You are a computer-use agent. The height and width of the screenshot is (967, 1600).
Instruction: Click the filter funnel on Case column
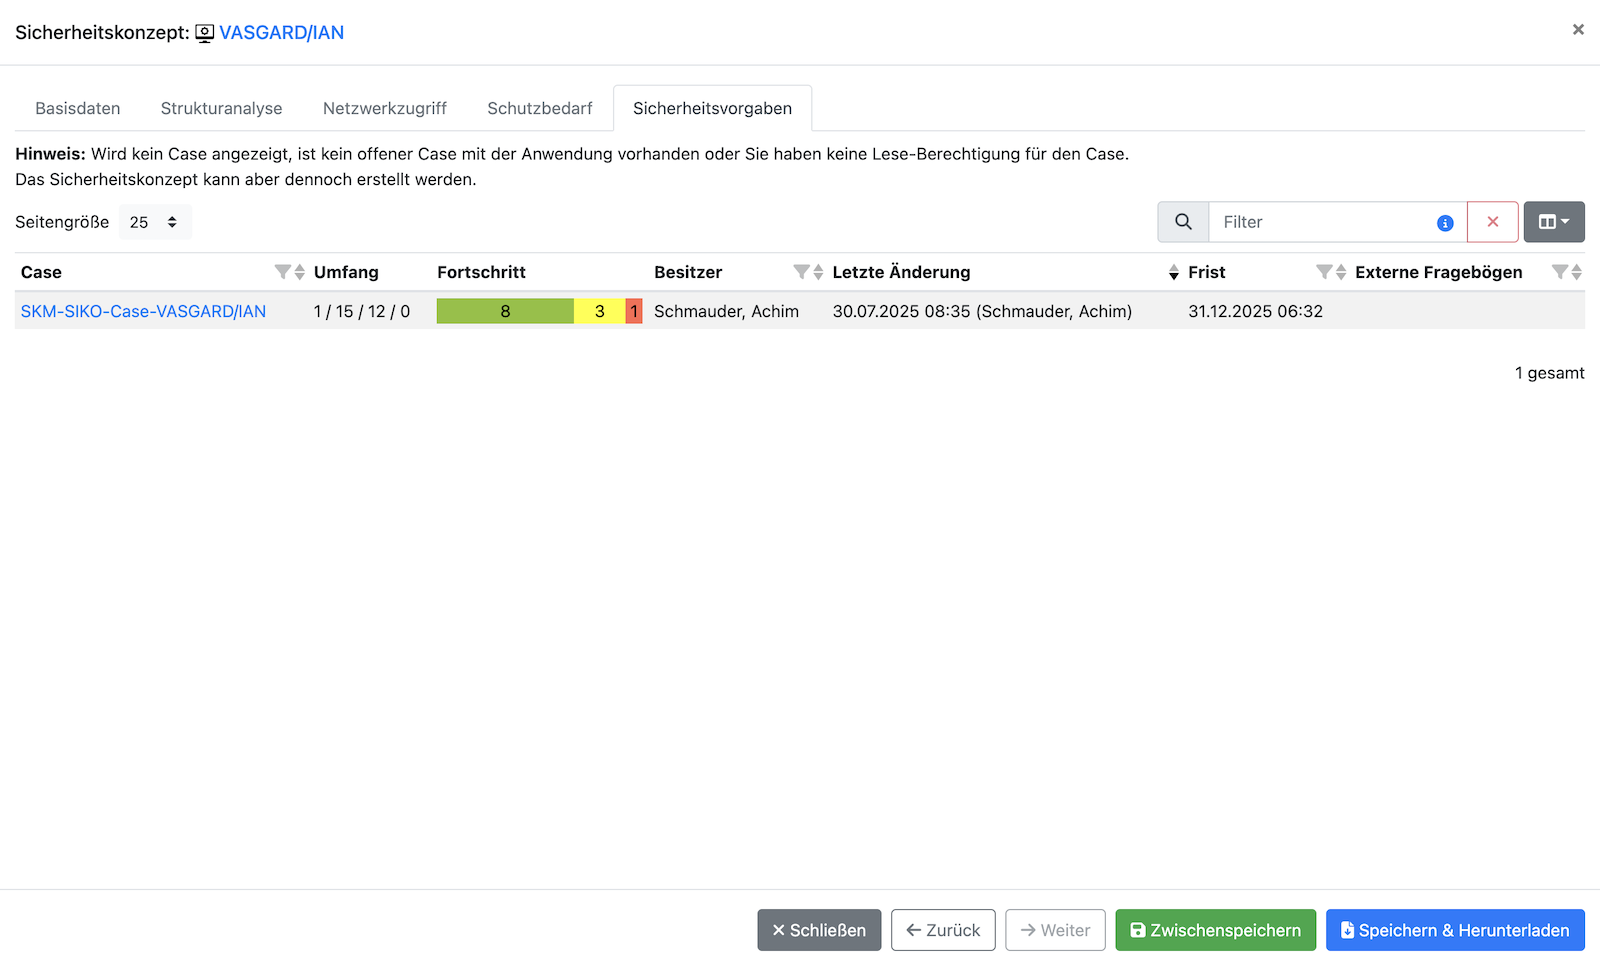tap(282, 272)
